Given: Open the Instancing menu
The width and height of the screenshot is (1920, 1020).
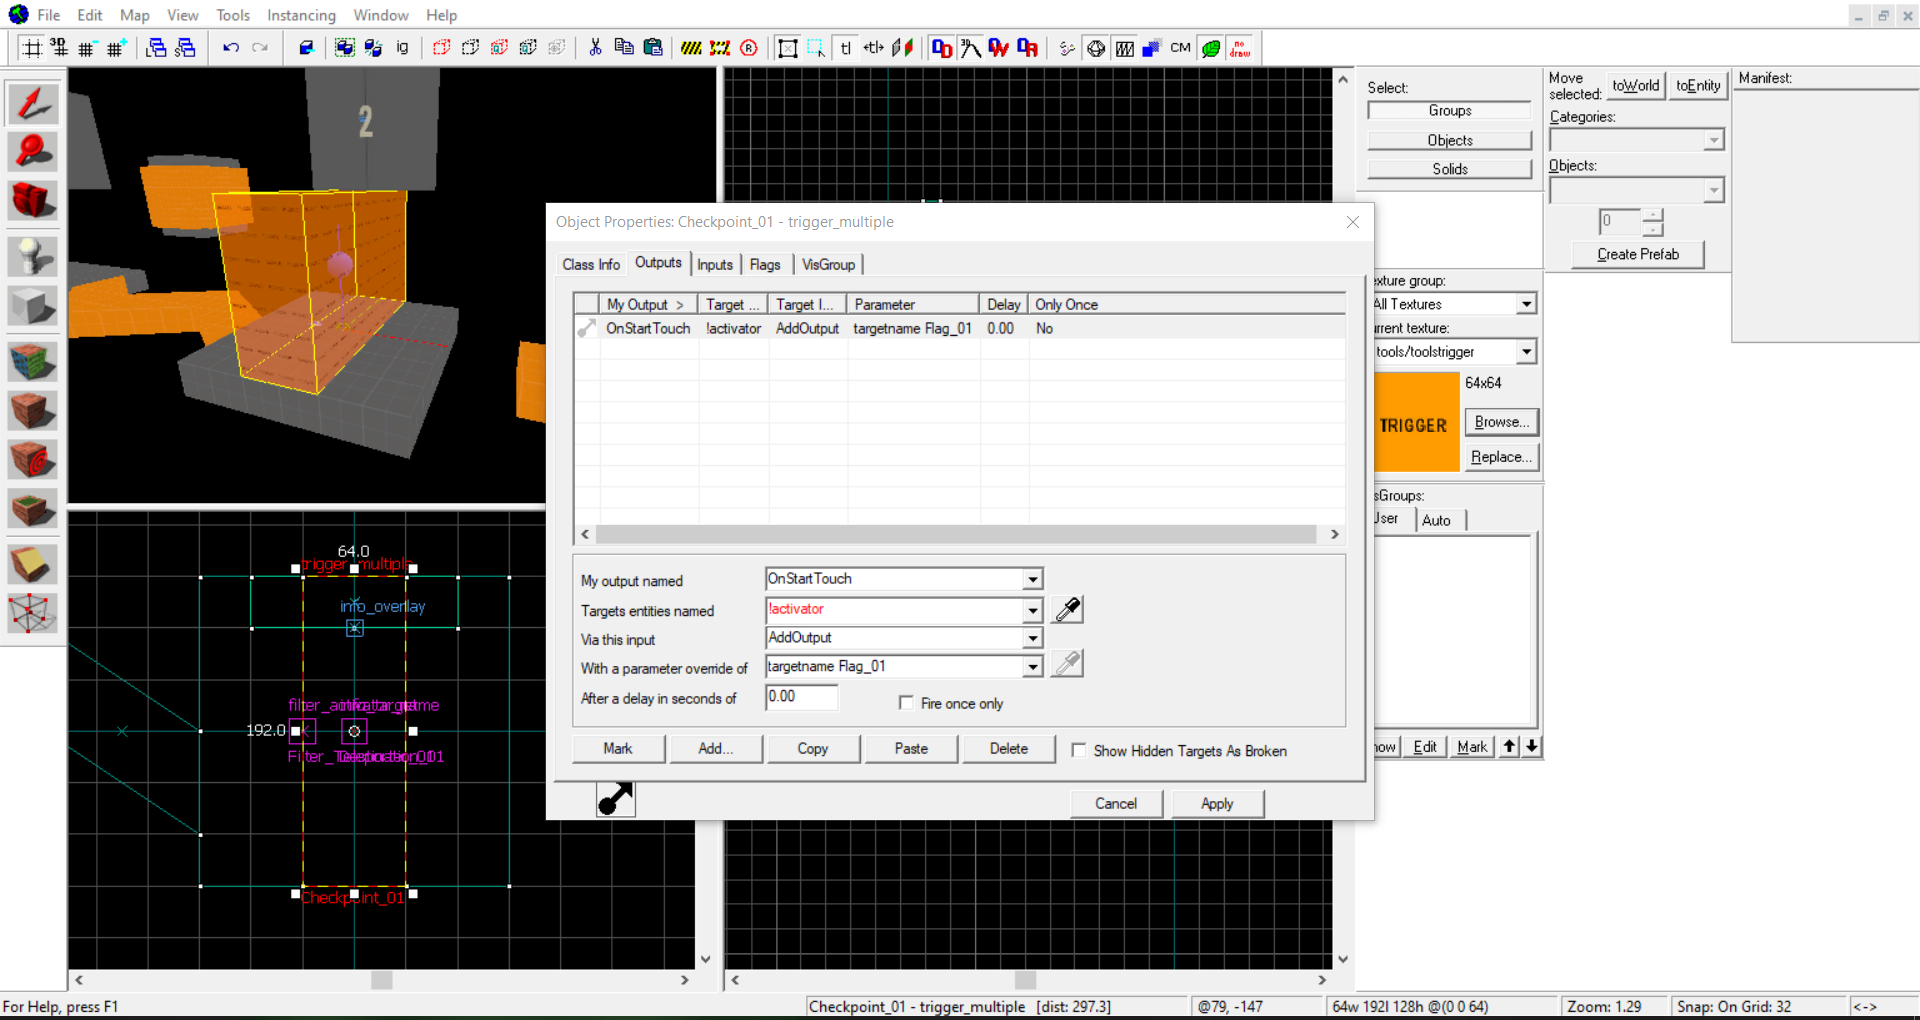Looking at the screenshot, I should click(x=301, y=15).
